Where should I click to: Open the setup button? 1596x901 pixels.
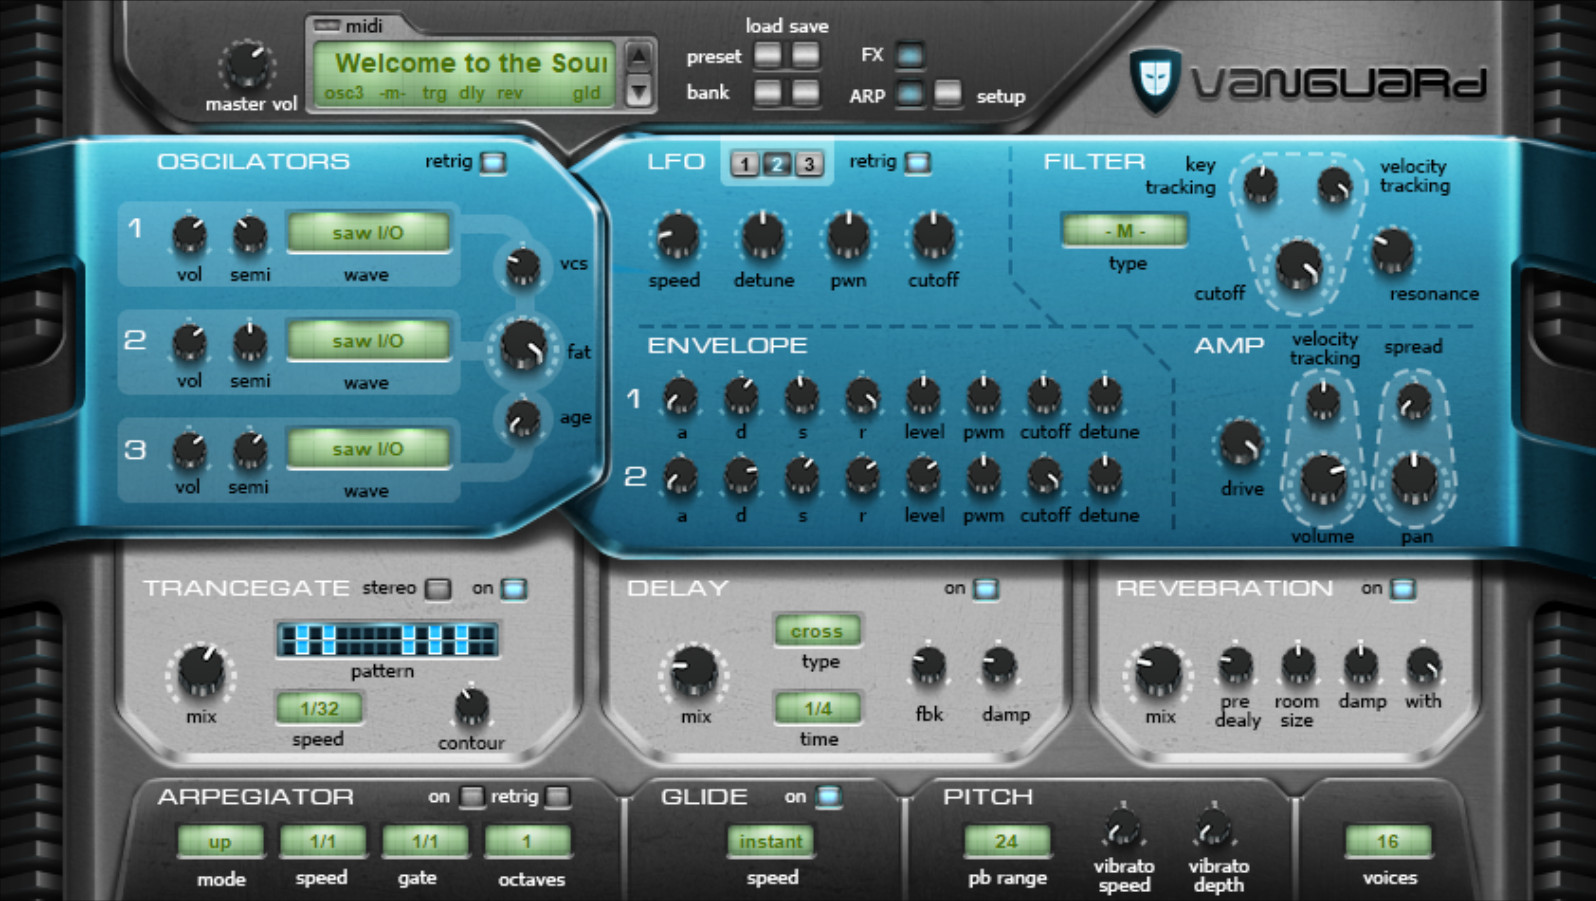click(x=947, y=94)
